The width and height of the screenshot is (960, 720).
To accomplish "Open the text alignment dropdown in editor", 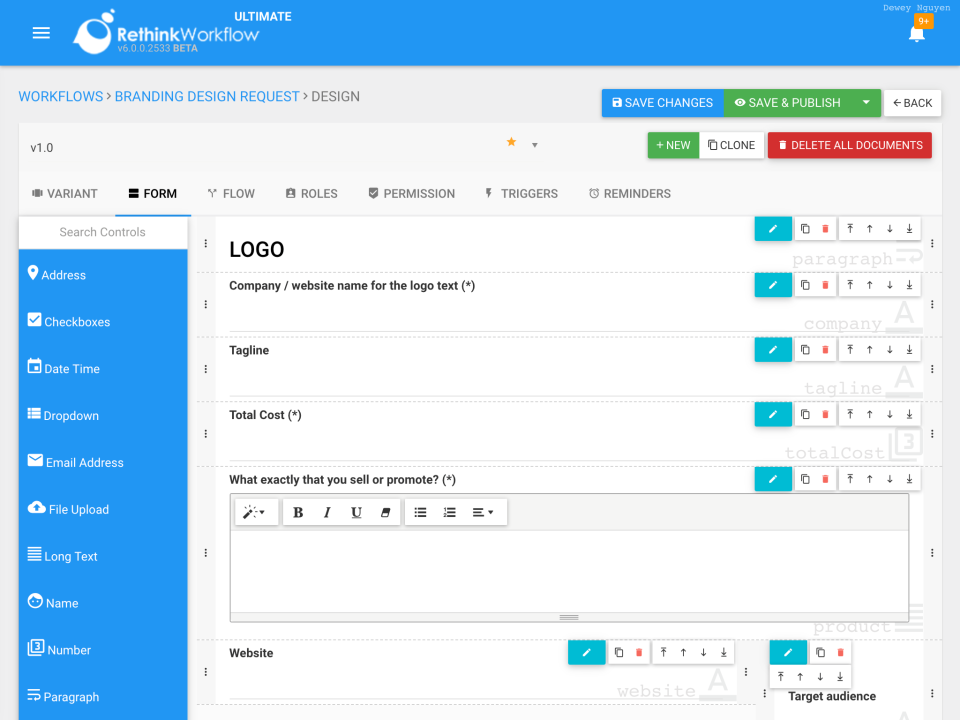I will pyautogui.click(x=482, y=511).
